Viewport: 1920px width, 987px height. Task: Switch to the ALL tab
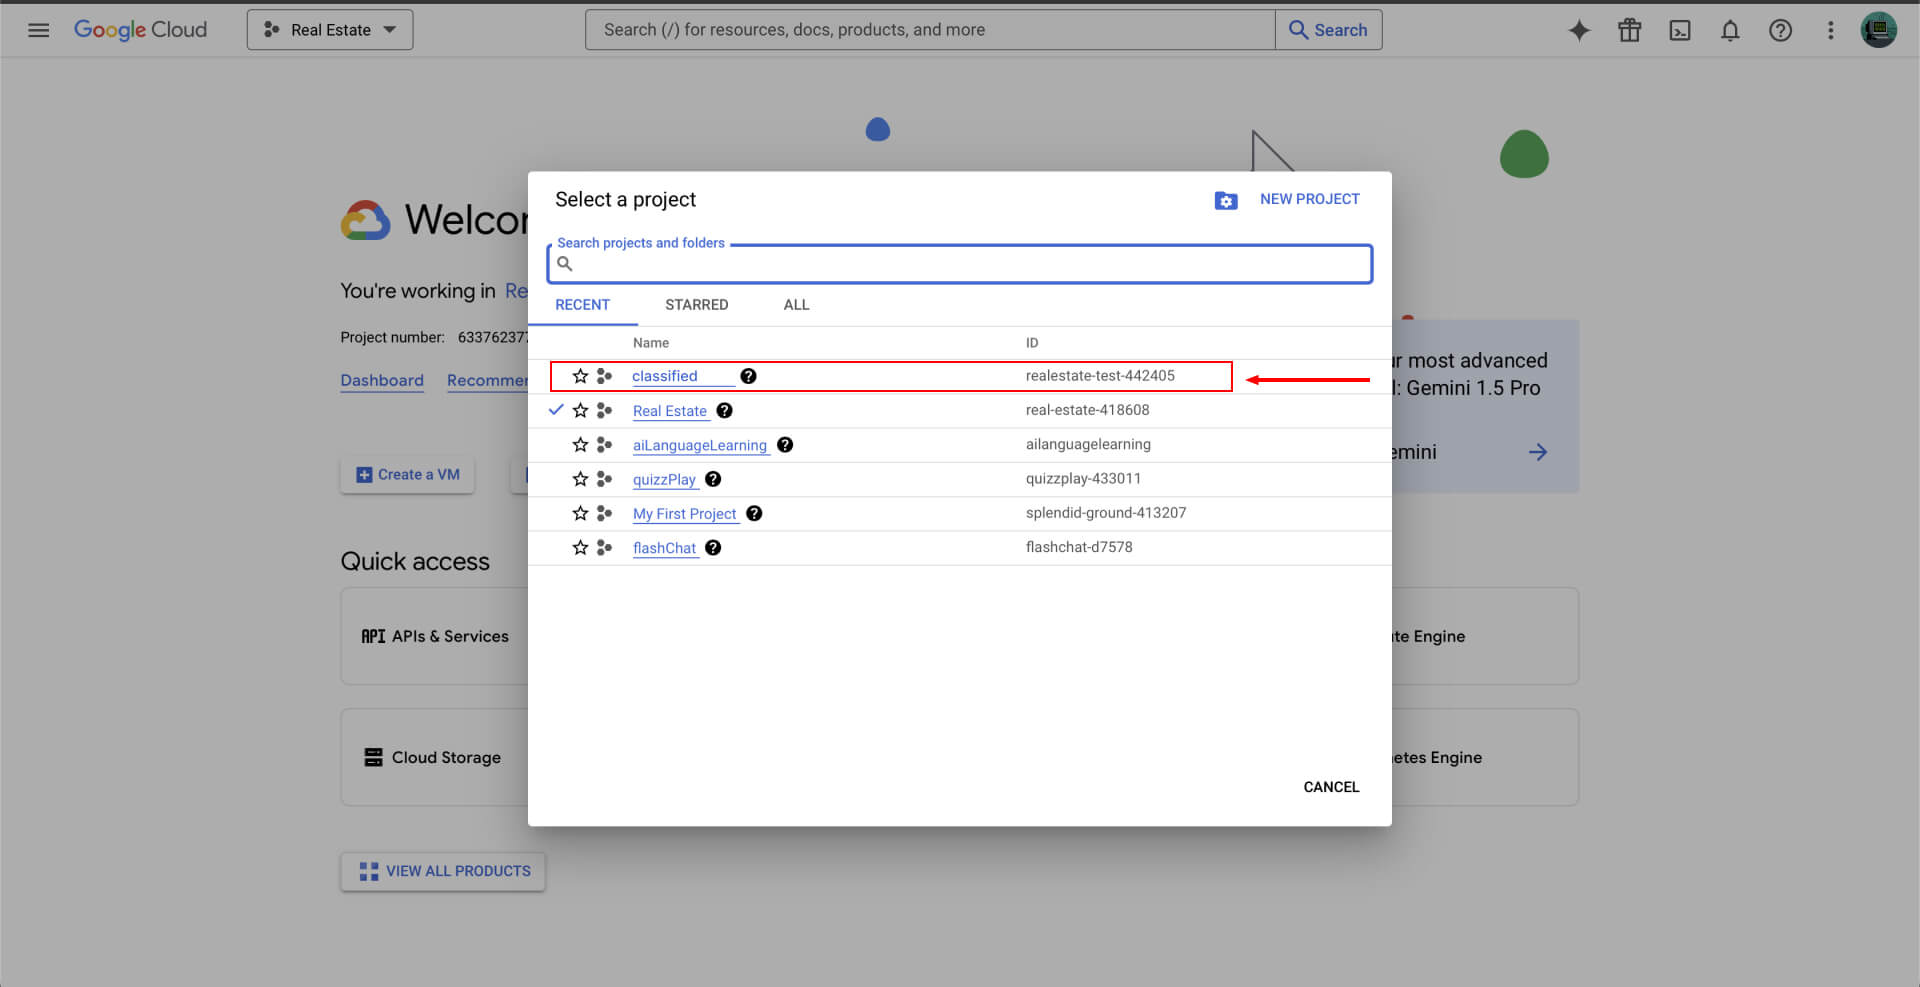(x=796, y=305)
